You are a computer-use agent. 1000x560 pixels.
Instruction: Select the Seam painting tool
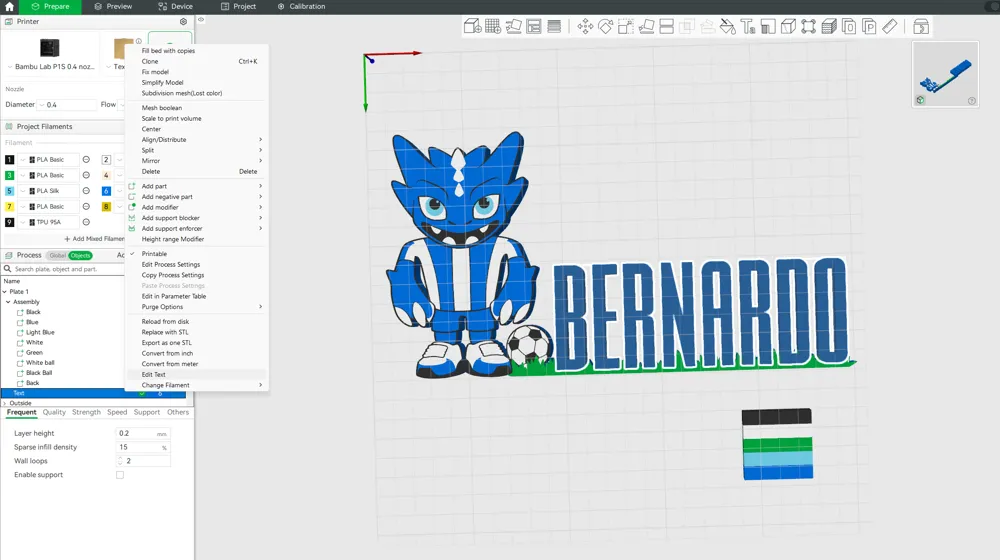click(x=789, y=26)
